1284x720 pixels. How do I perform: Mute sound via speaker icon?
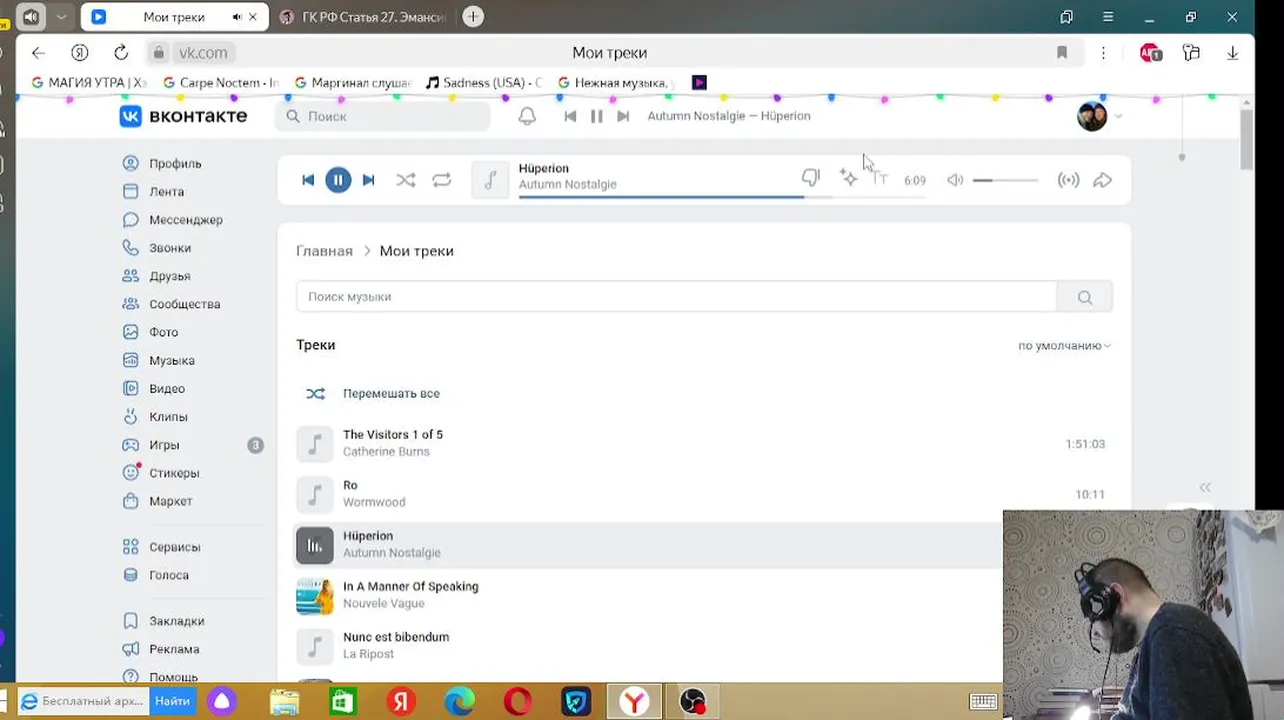tap(955, 180)
